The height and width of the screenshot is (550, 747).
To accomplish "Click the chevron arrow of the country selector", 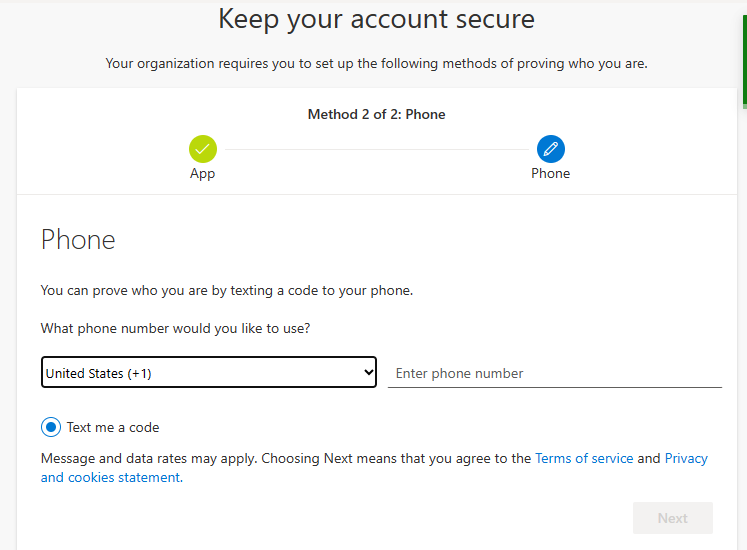I will tap(368, 372).
